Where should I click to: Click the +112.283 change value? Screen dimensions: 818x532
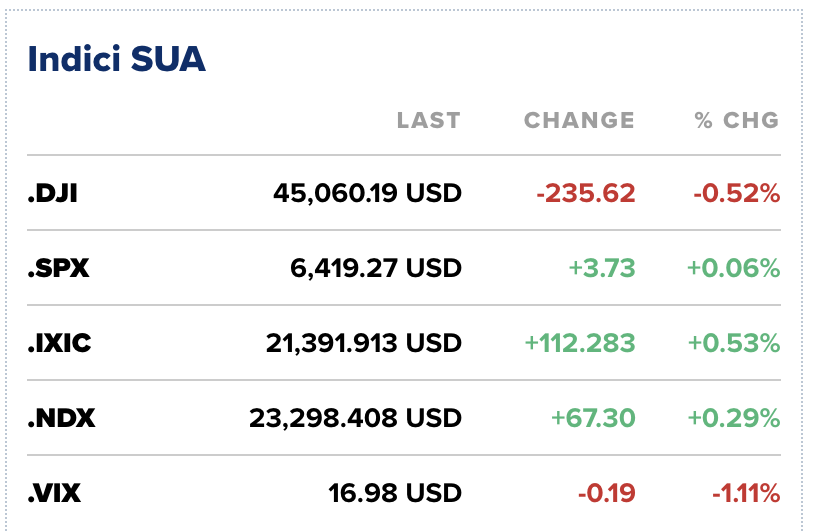580,343
